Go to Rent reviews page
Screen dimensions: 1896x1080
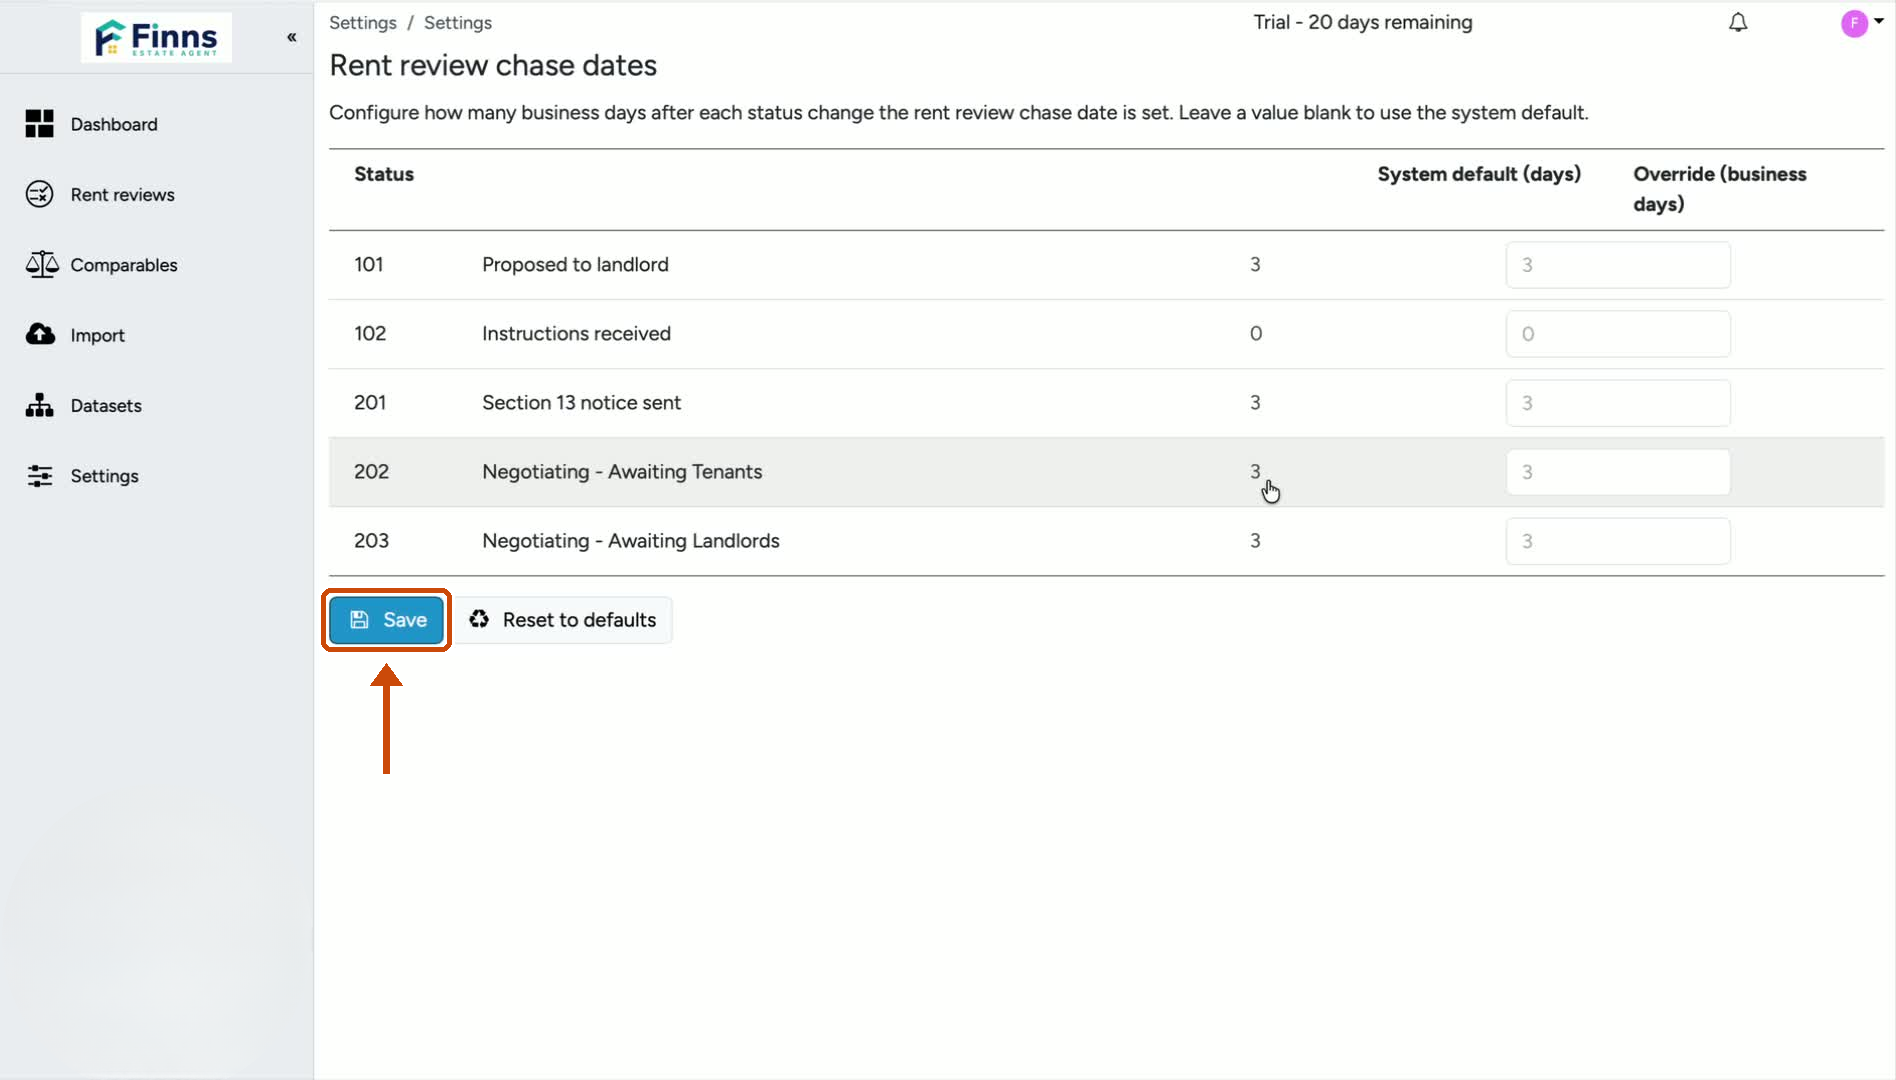122,194
